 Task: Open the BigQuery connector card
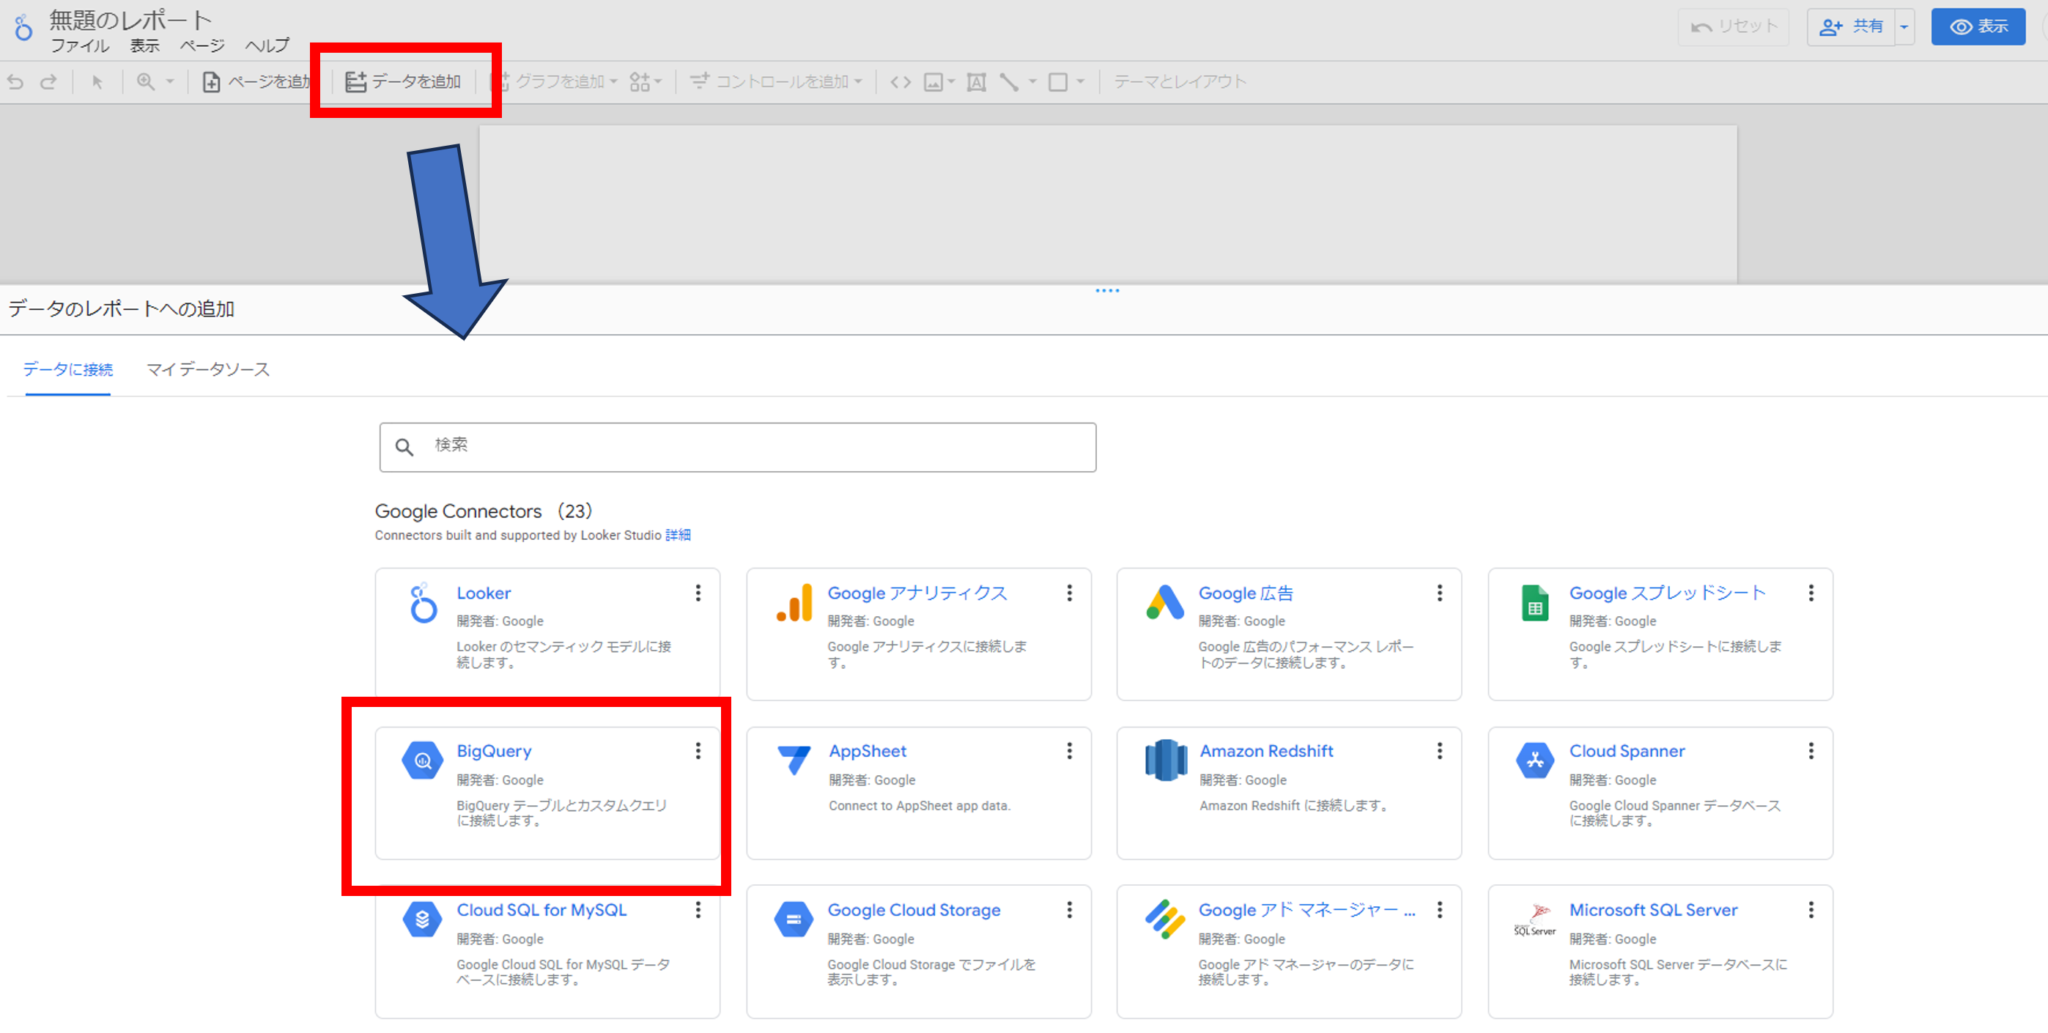coord(546,792)
